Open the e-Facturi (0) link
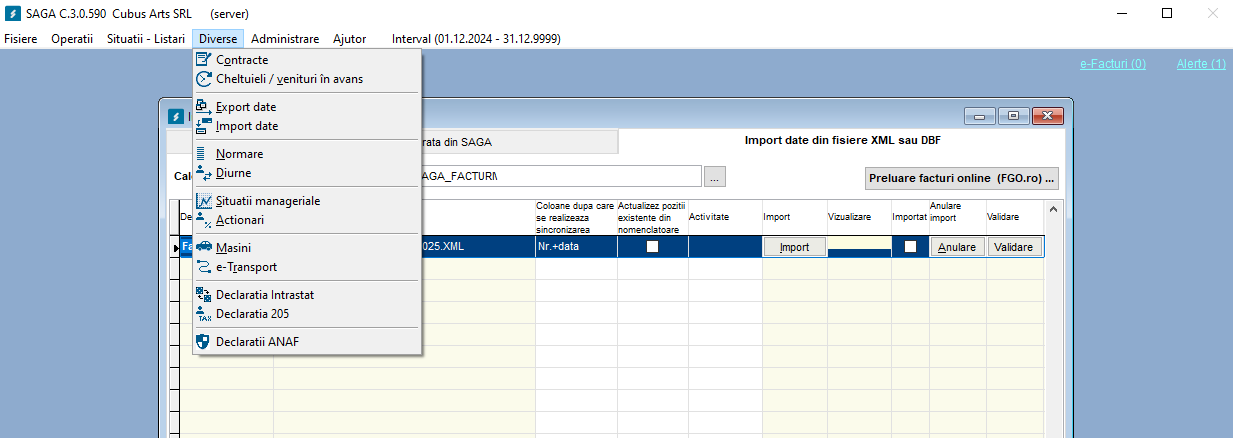1233x438 pixels. coord(1112,64)
